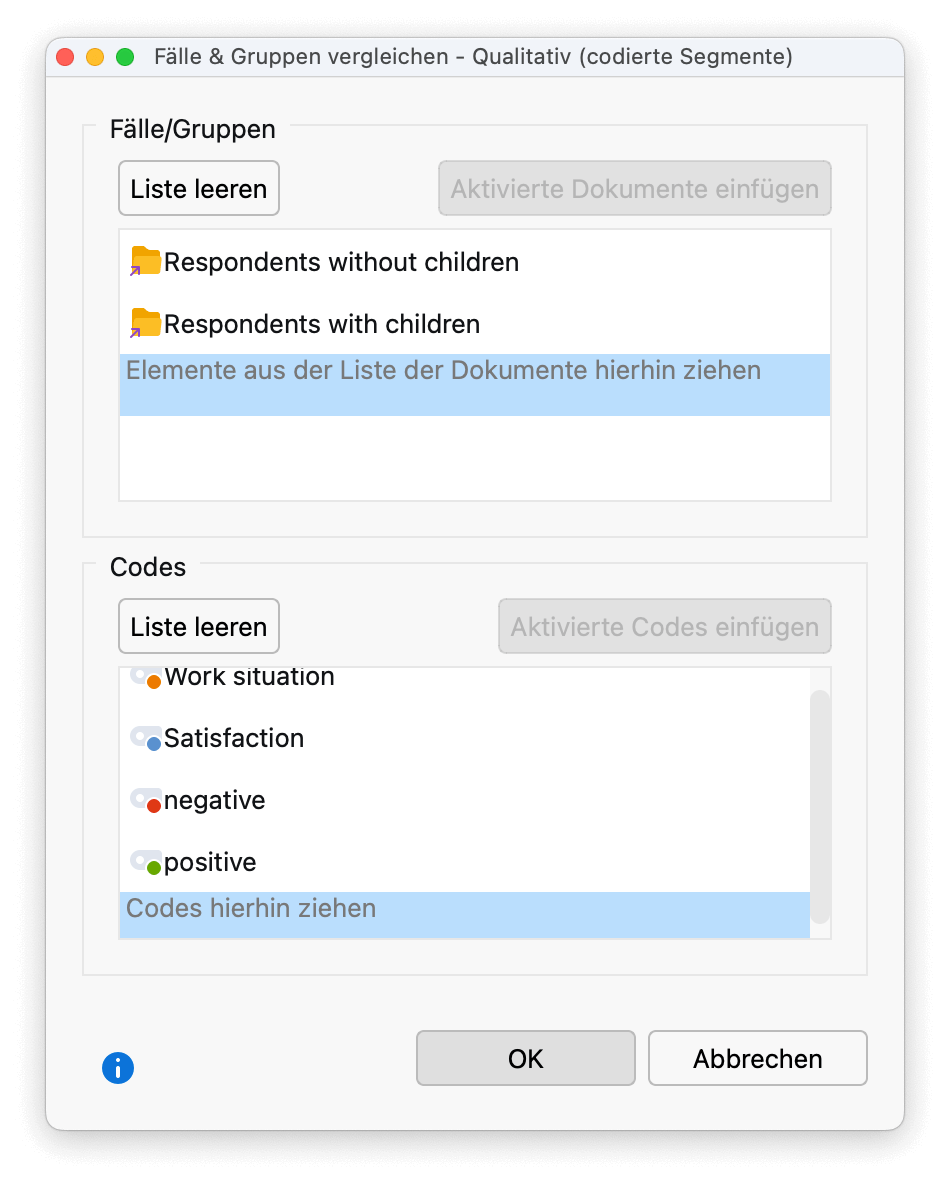
Task: Click folder icon for Respondents without children
Action: [146, 262]
